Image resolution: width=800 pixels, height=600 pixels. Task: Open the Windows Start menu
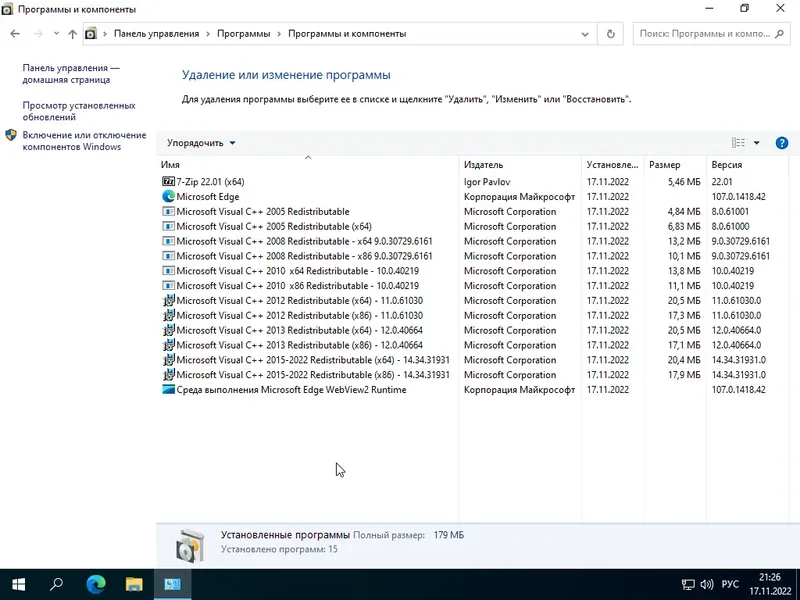[18, 584]
